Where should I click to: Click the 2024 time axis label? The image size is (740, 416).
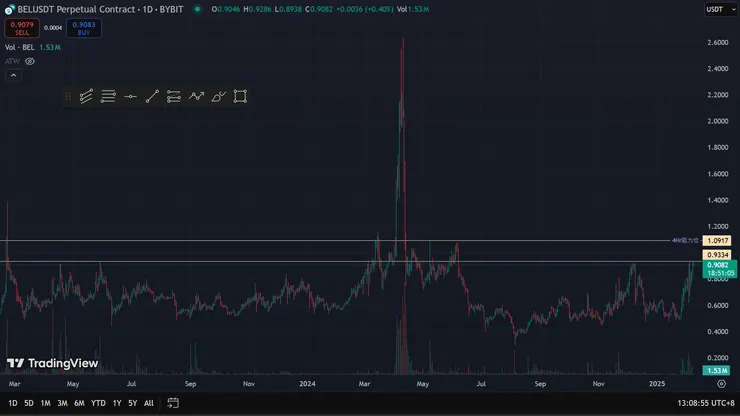click(x=307, y=384)
